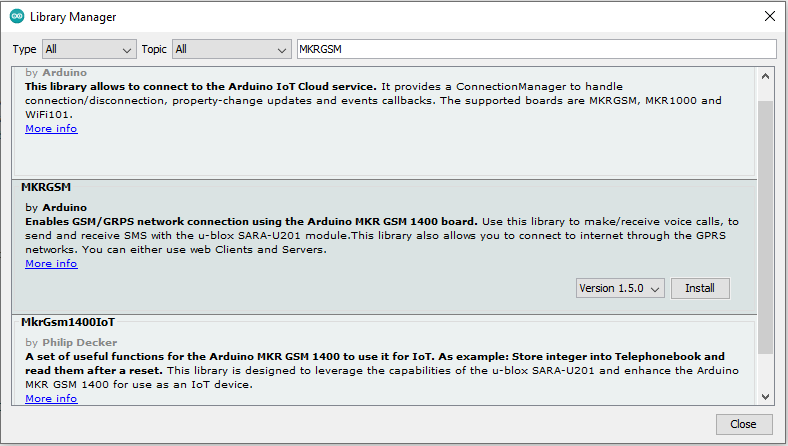Expand the Version 1.5.0 selector
The image size is (788, 446).
(x=620, y=288)
